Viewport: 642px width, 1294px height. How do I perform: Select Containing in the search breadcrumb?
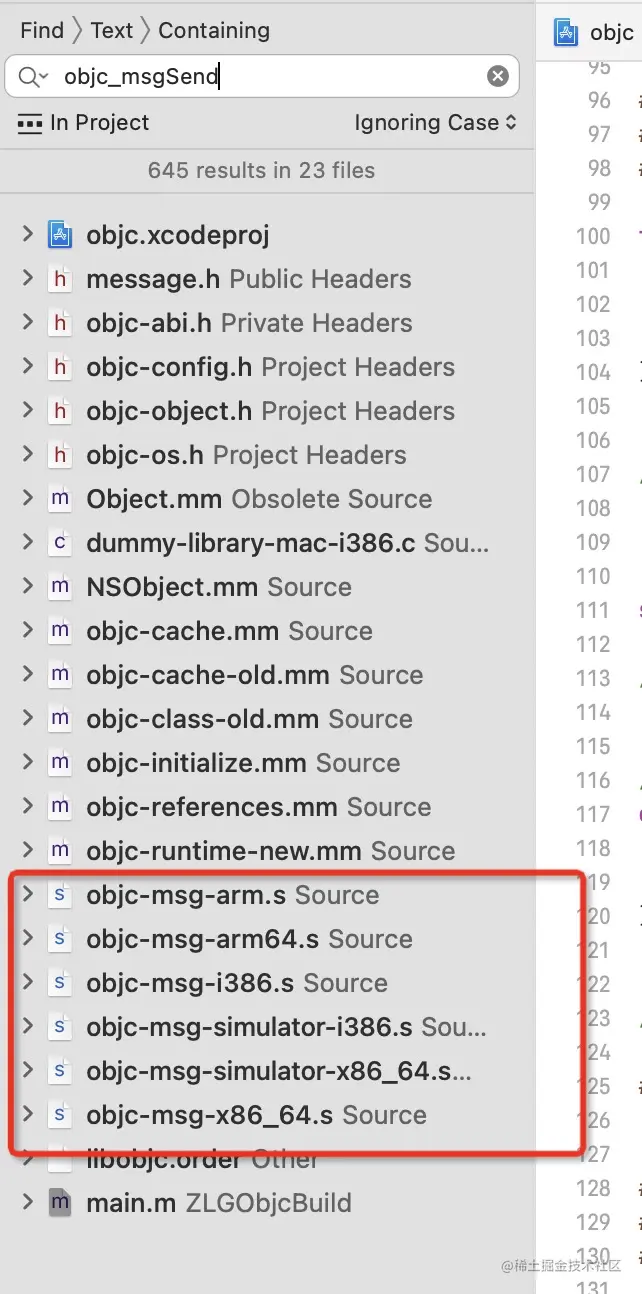click(x=214, y=31)
